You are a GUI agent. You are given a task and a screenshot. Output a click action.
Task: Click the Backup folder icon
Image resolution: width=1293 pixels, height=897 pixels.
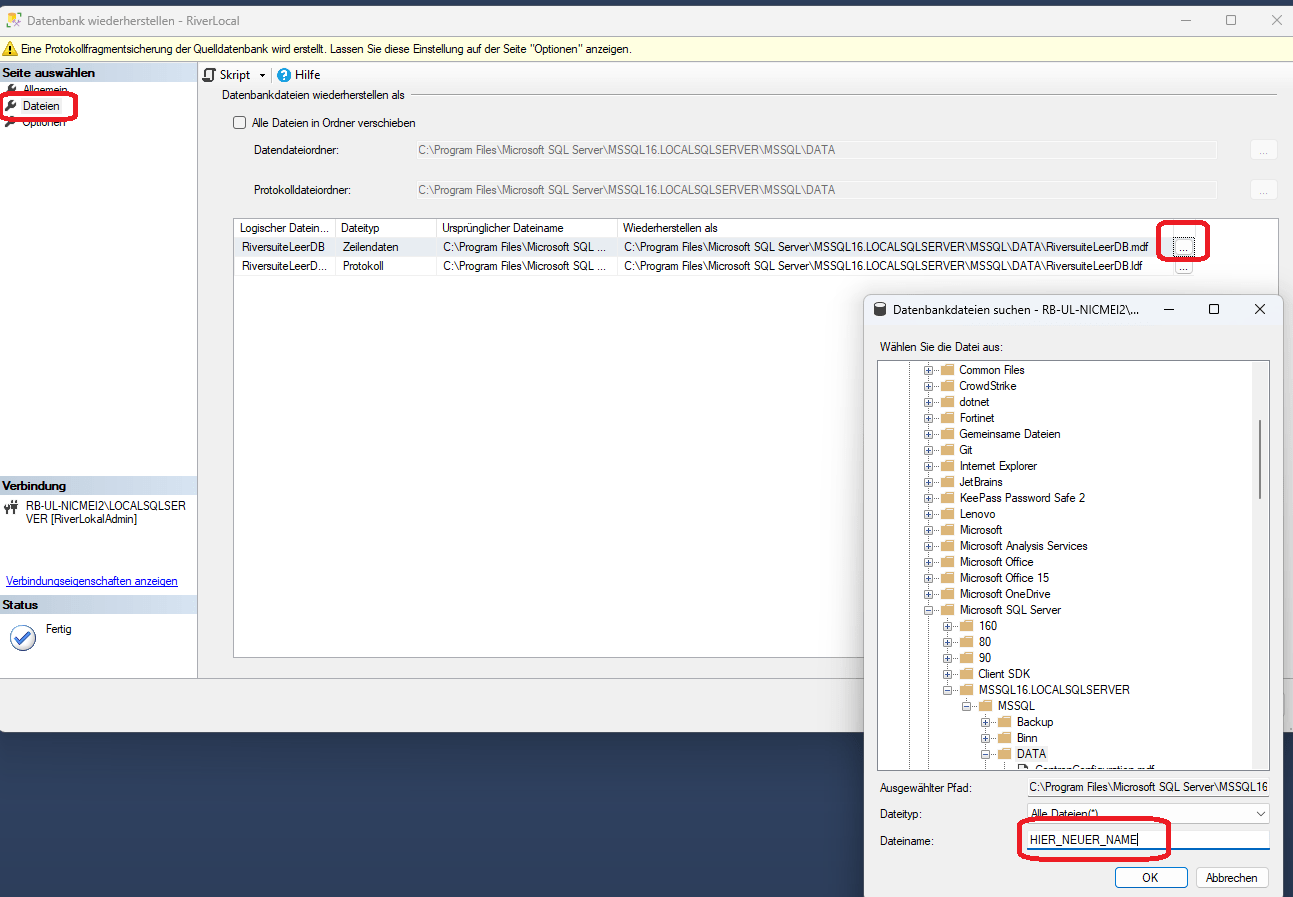tap(1005, 722)
